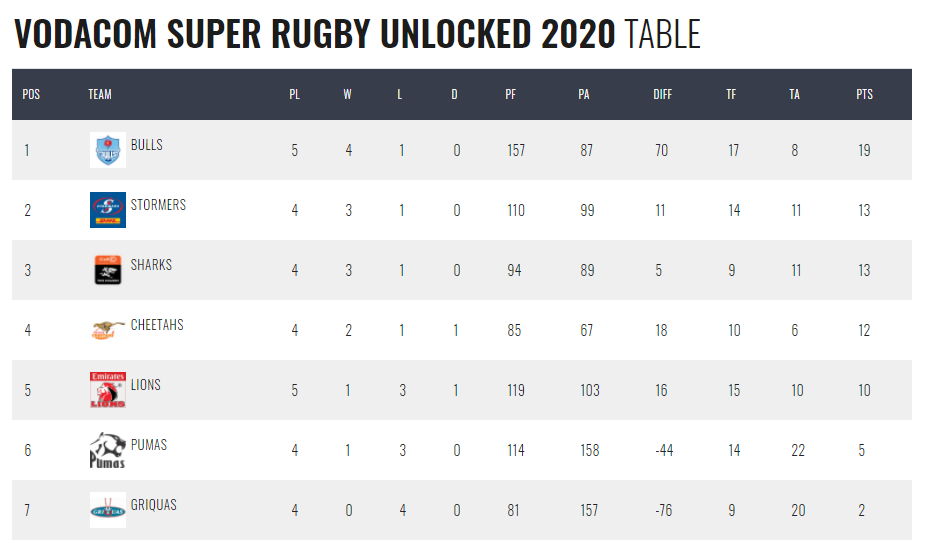Click the PF column header
926x553 pixels.
[x=511, y=95]
